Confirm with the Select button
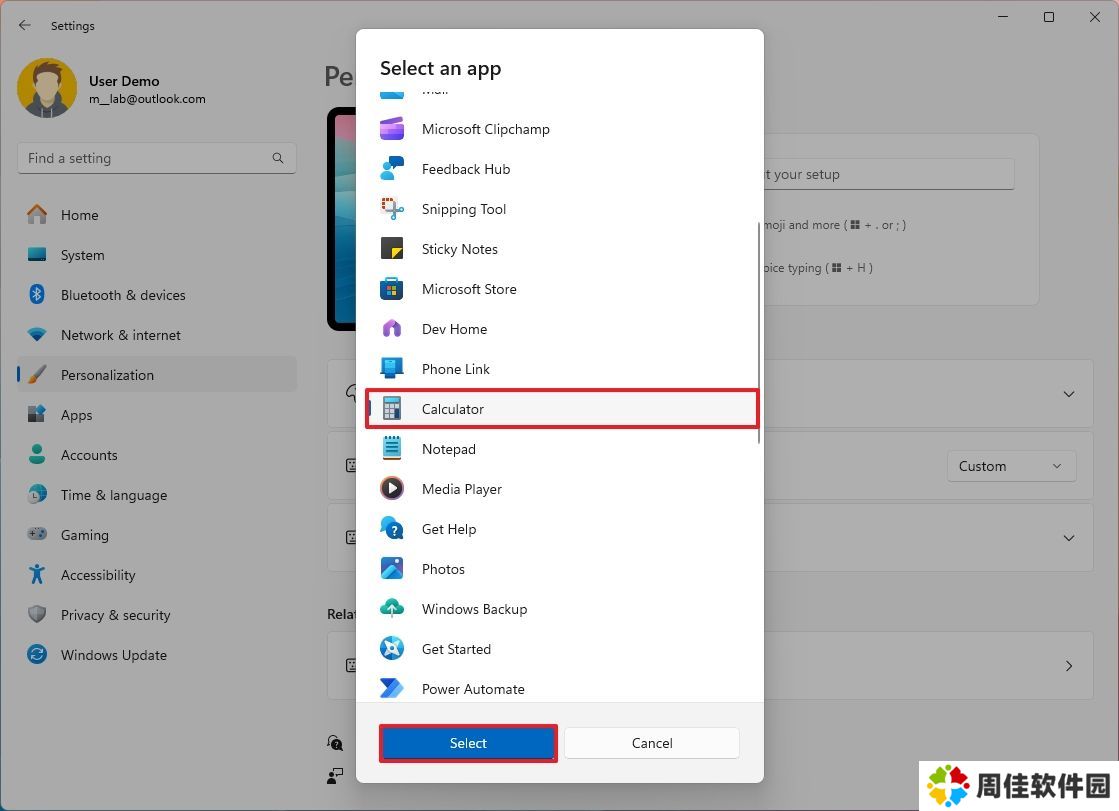Screen dimensions: 1119x811 468,743
